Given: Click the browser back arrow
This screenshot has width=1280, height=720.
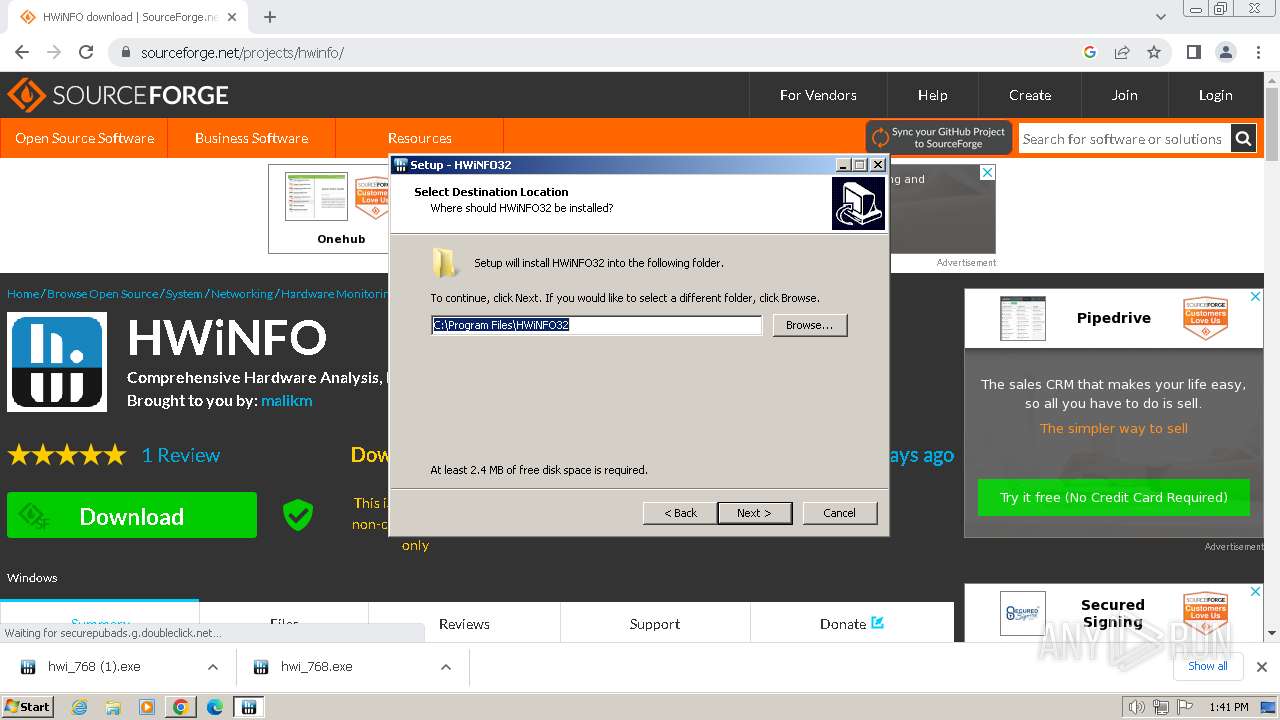Looking at the screenshot, I should click(x=22, y=52).
